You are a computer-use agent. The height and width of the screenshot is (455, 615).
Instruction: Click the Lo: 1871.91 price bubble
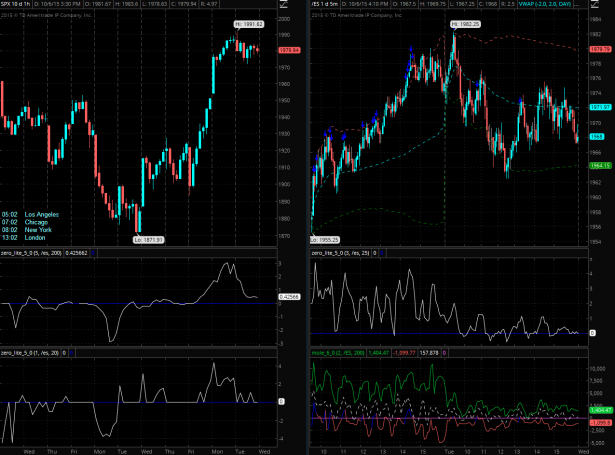tap(149, 239)
